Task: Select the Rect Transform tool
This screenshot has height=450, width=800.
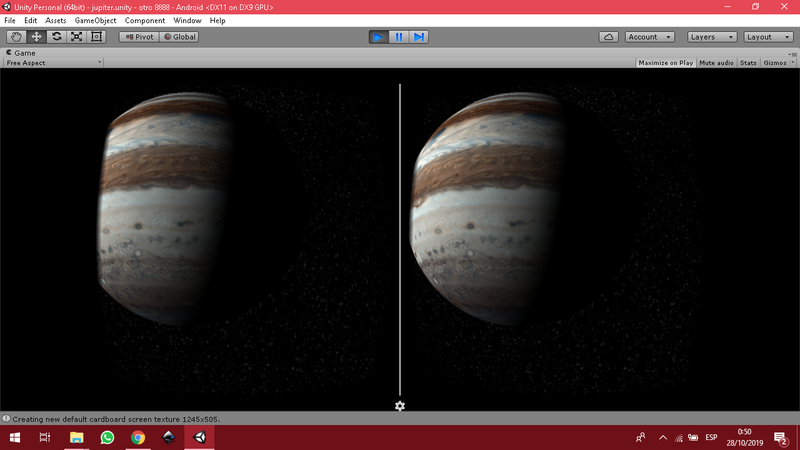Action: (x=97, y=37)
